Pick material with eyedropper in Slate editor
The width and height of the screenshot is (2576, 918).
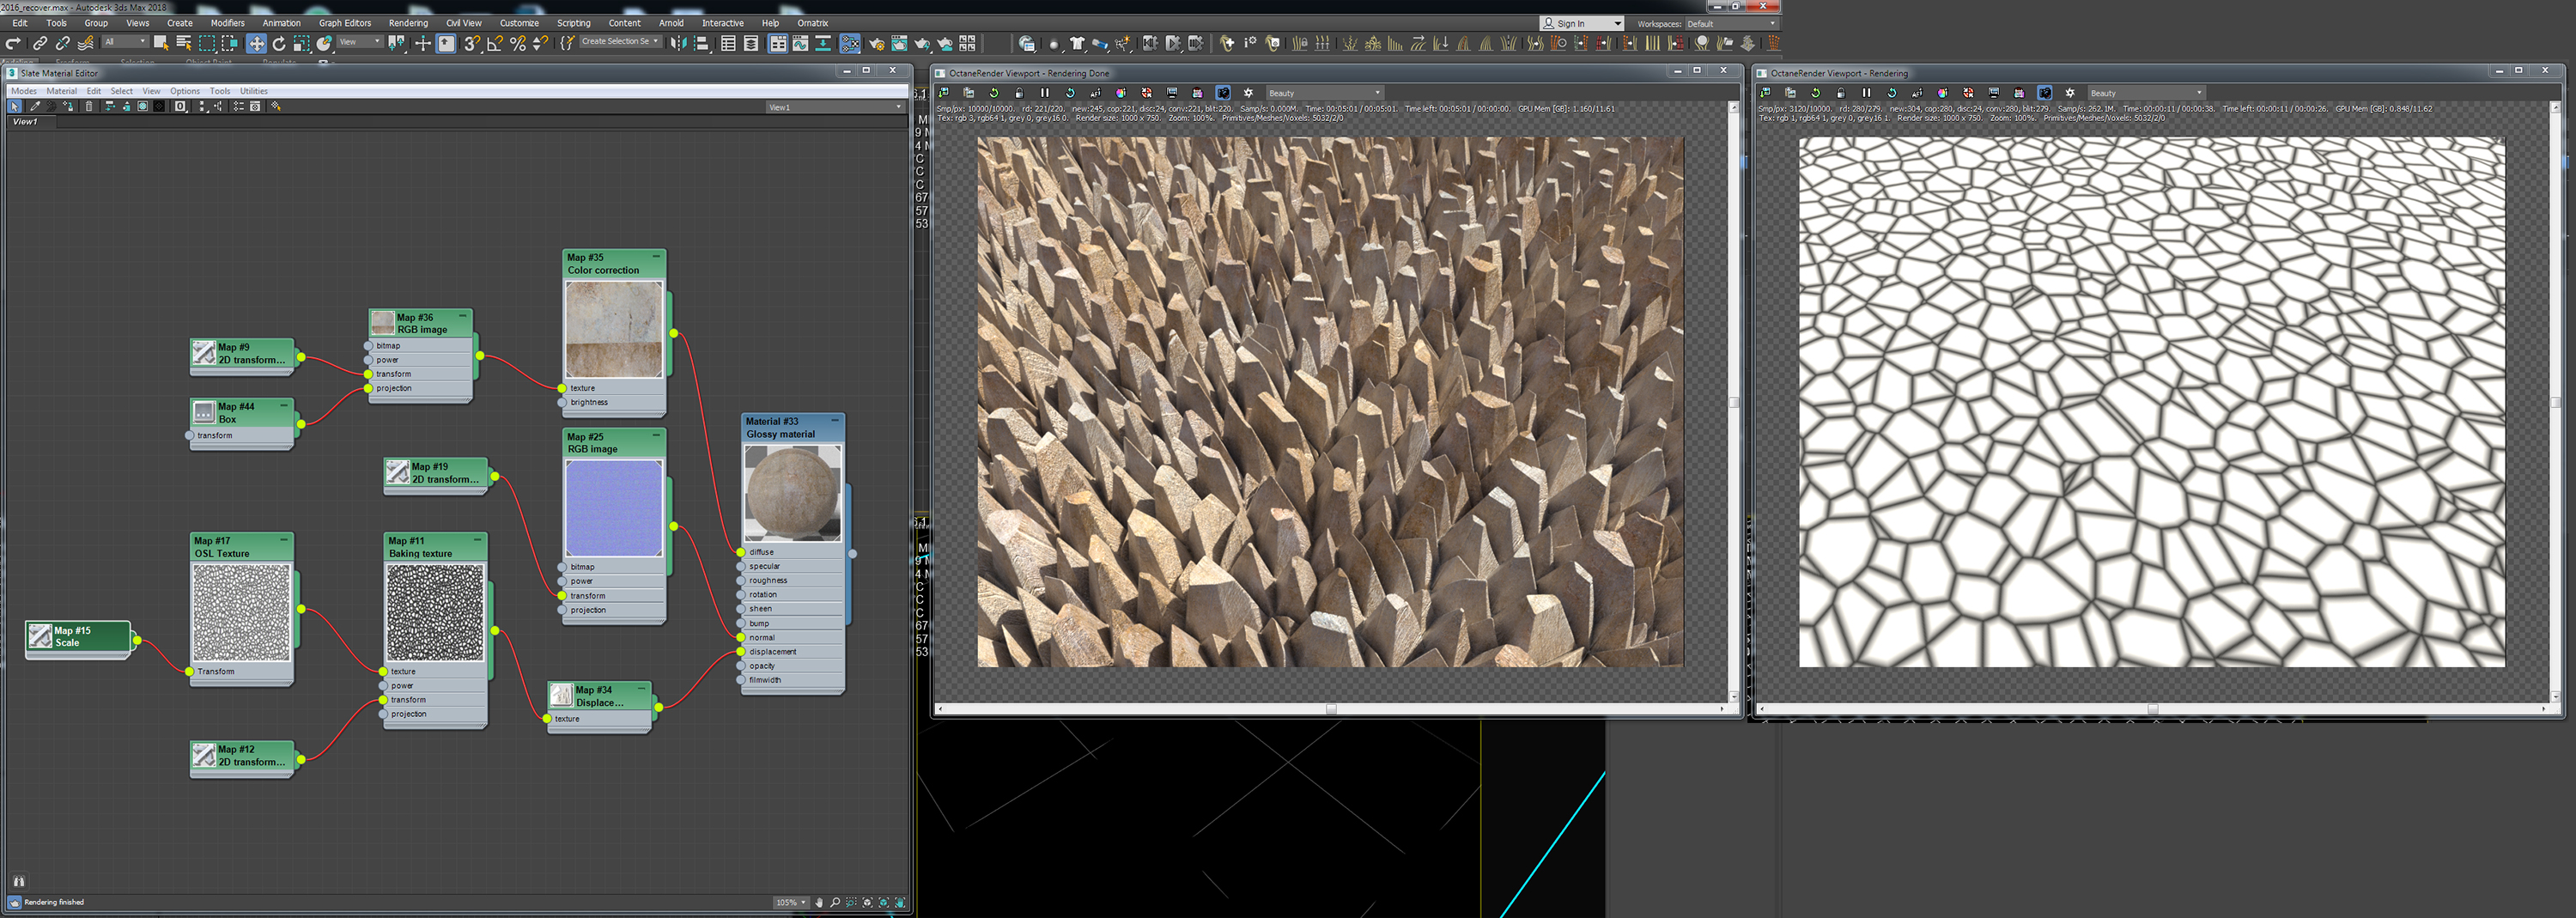35,106
